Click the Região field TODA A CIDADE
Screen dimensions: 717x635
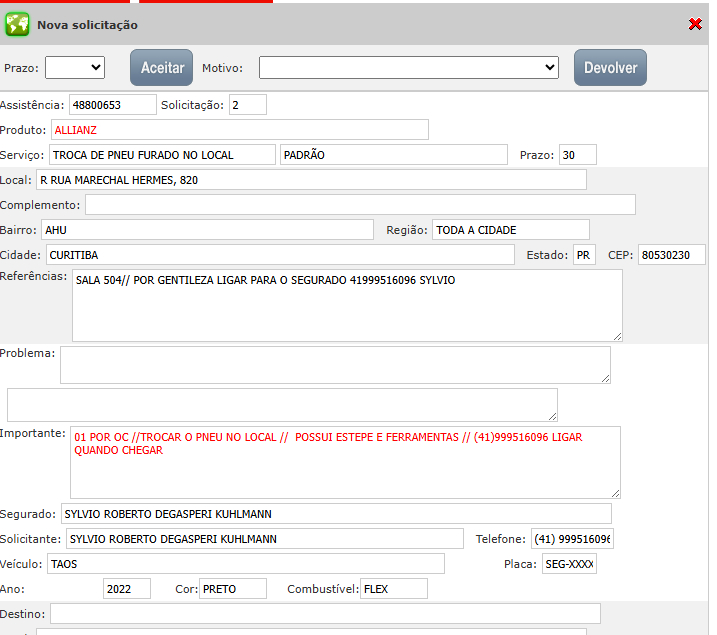coord(510,230)
